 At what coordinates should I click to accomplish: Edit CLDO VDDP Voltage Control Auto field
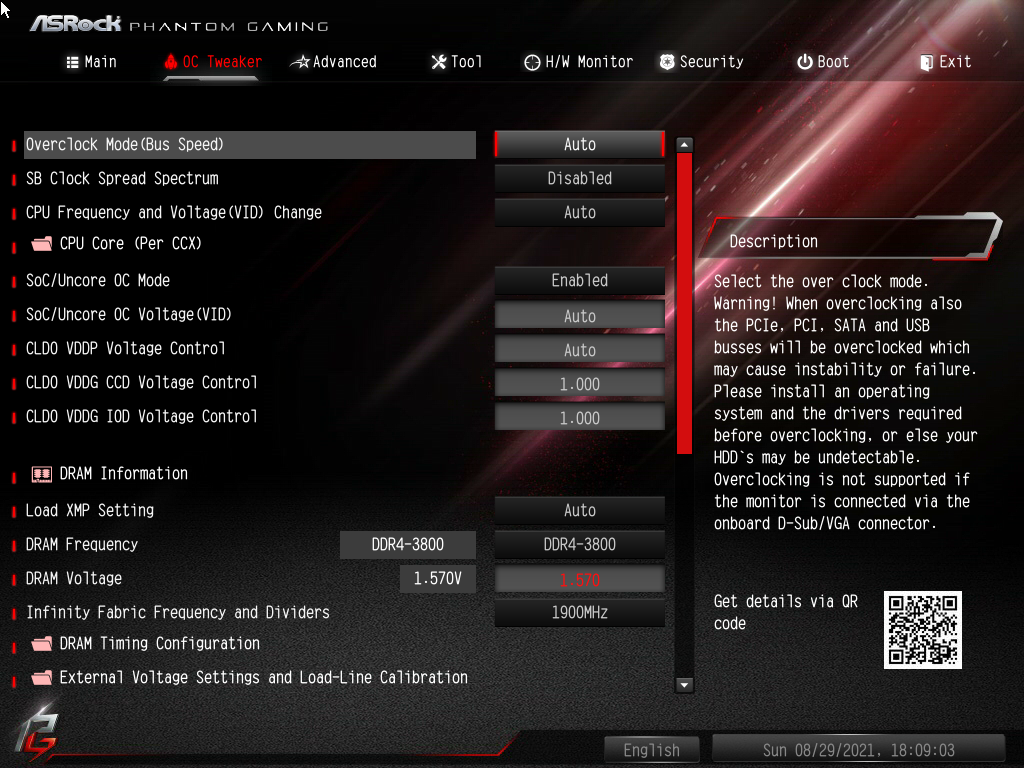click(580, 349)
